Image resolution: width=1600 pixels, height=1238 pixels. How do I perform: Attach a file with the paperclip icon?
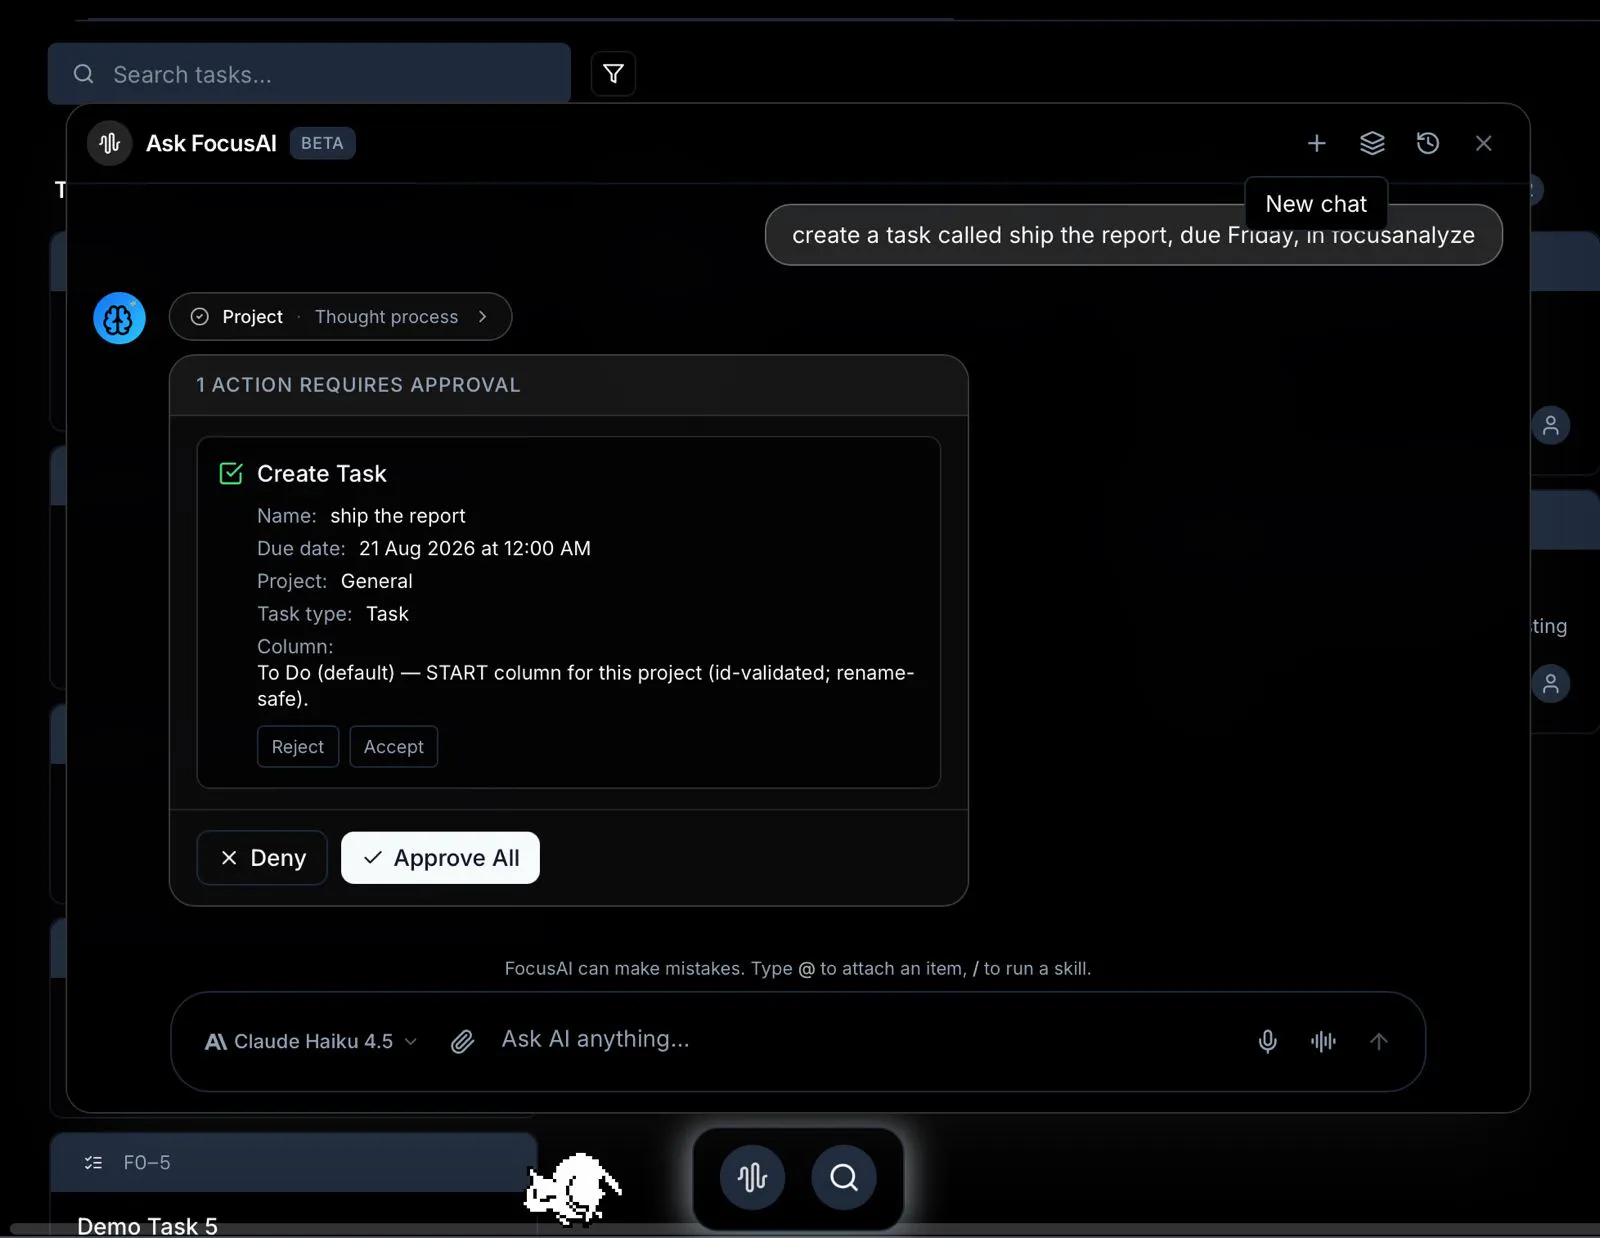pyautogui.click(x=462, y=1042)
